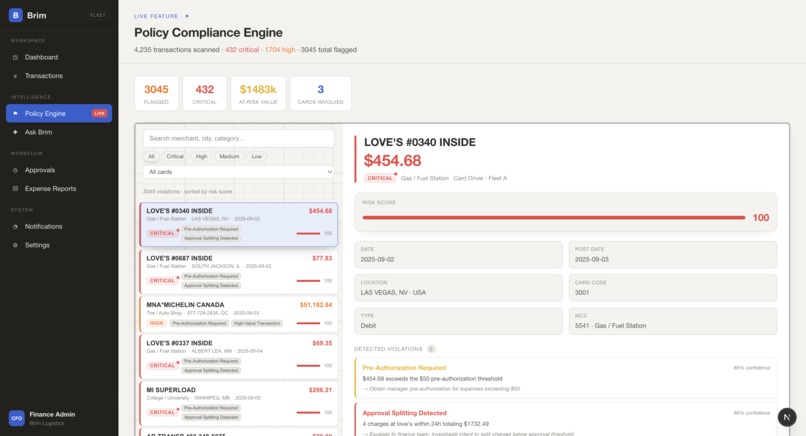
Task: Click the Post Date value 2025-09-03
Action: coord(592,260)
